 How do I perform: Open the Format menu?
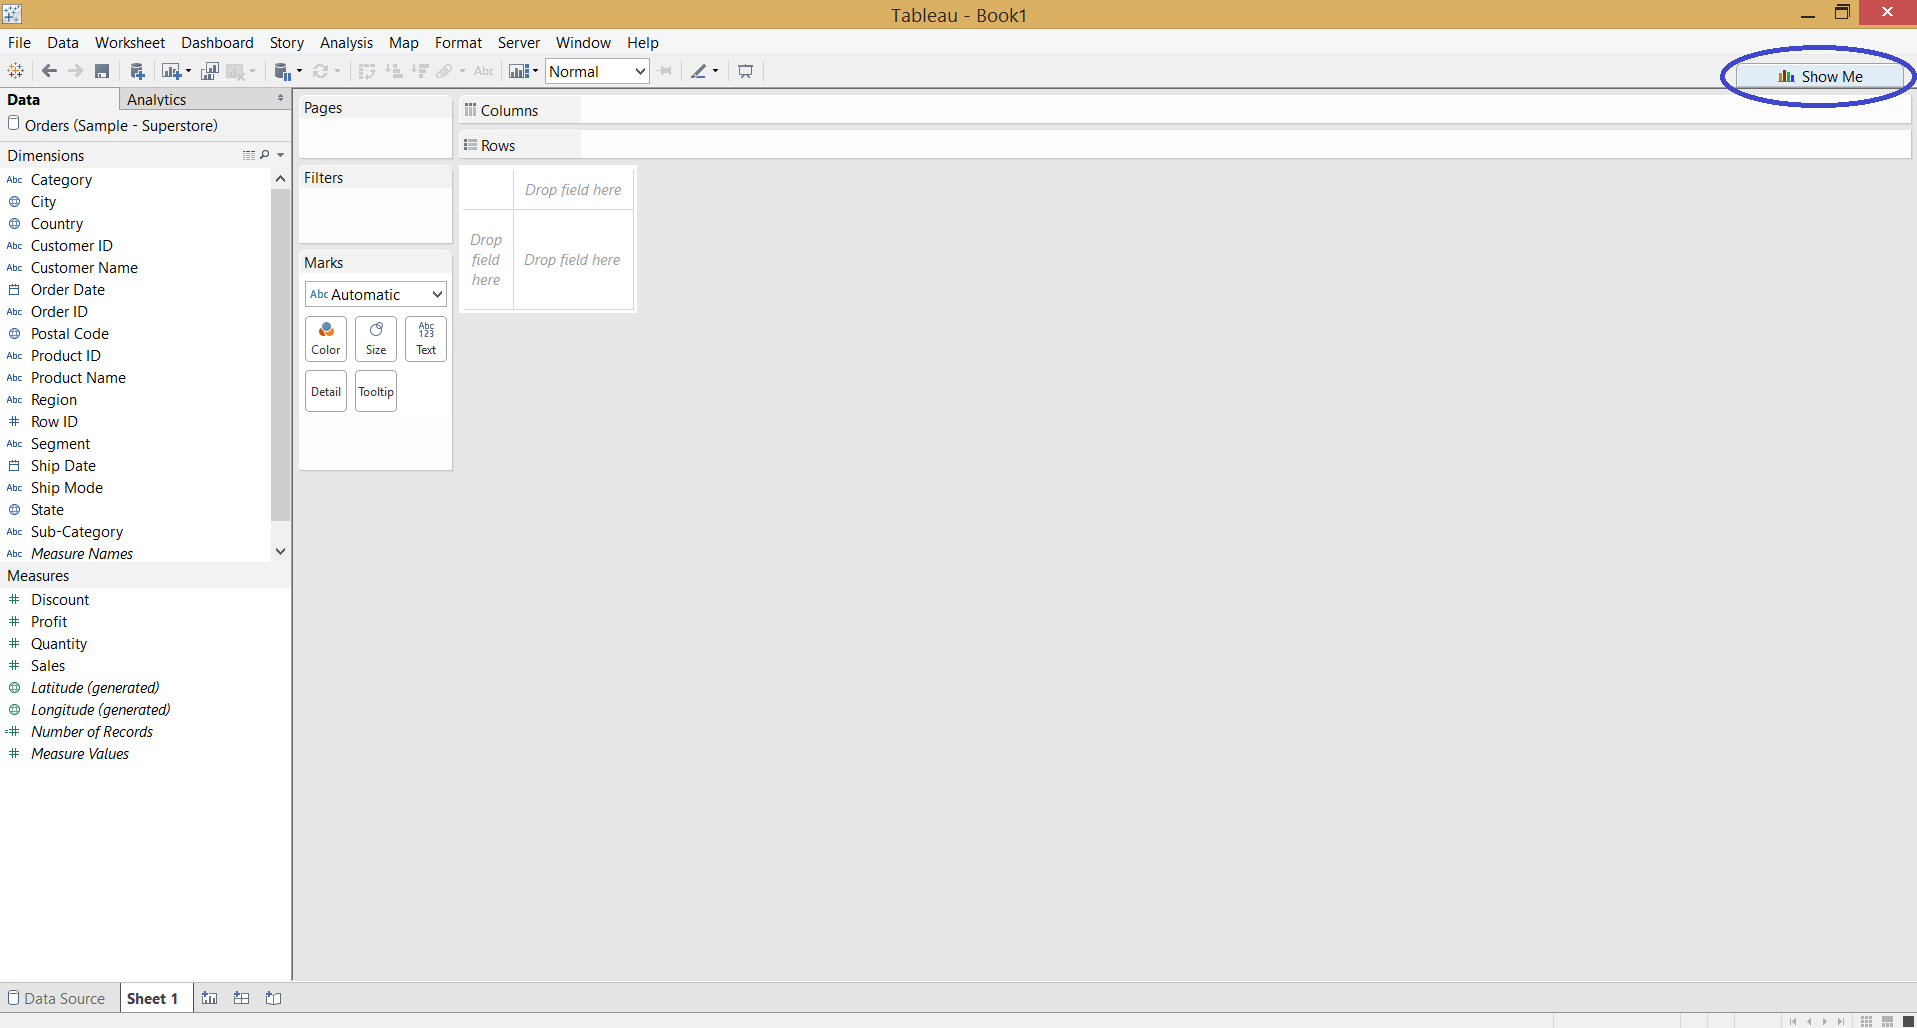[458, 42]
